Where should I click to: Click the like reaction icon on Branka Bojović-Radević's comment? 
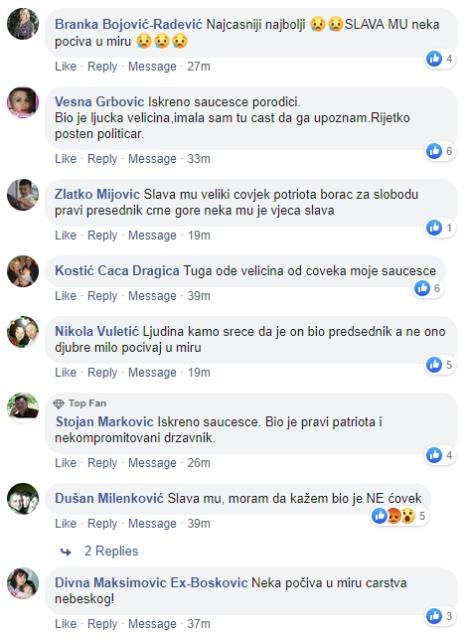click(434, 59)
